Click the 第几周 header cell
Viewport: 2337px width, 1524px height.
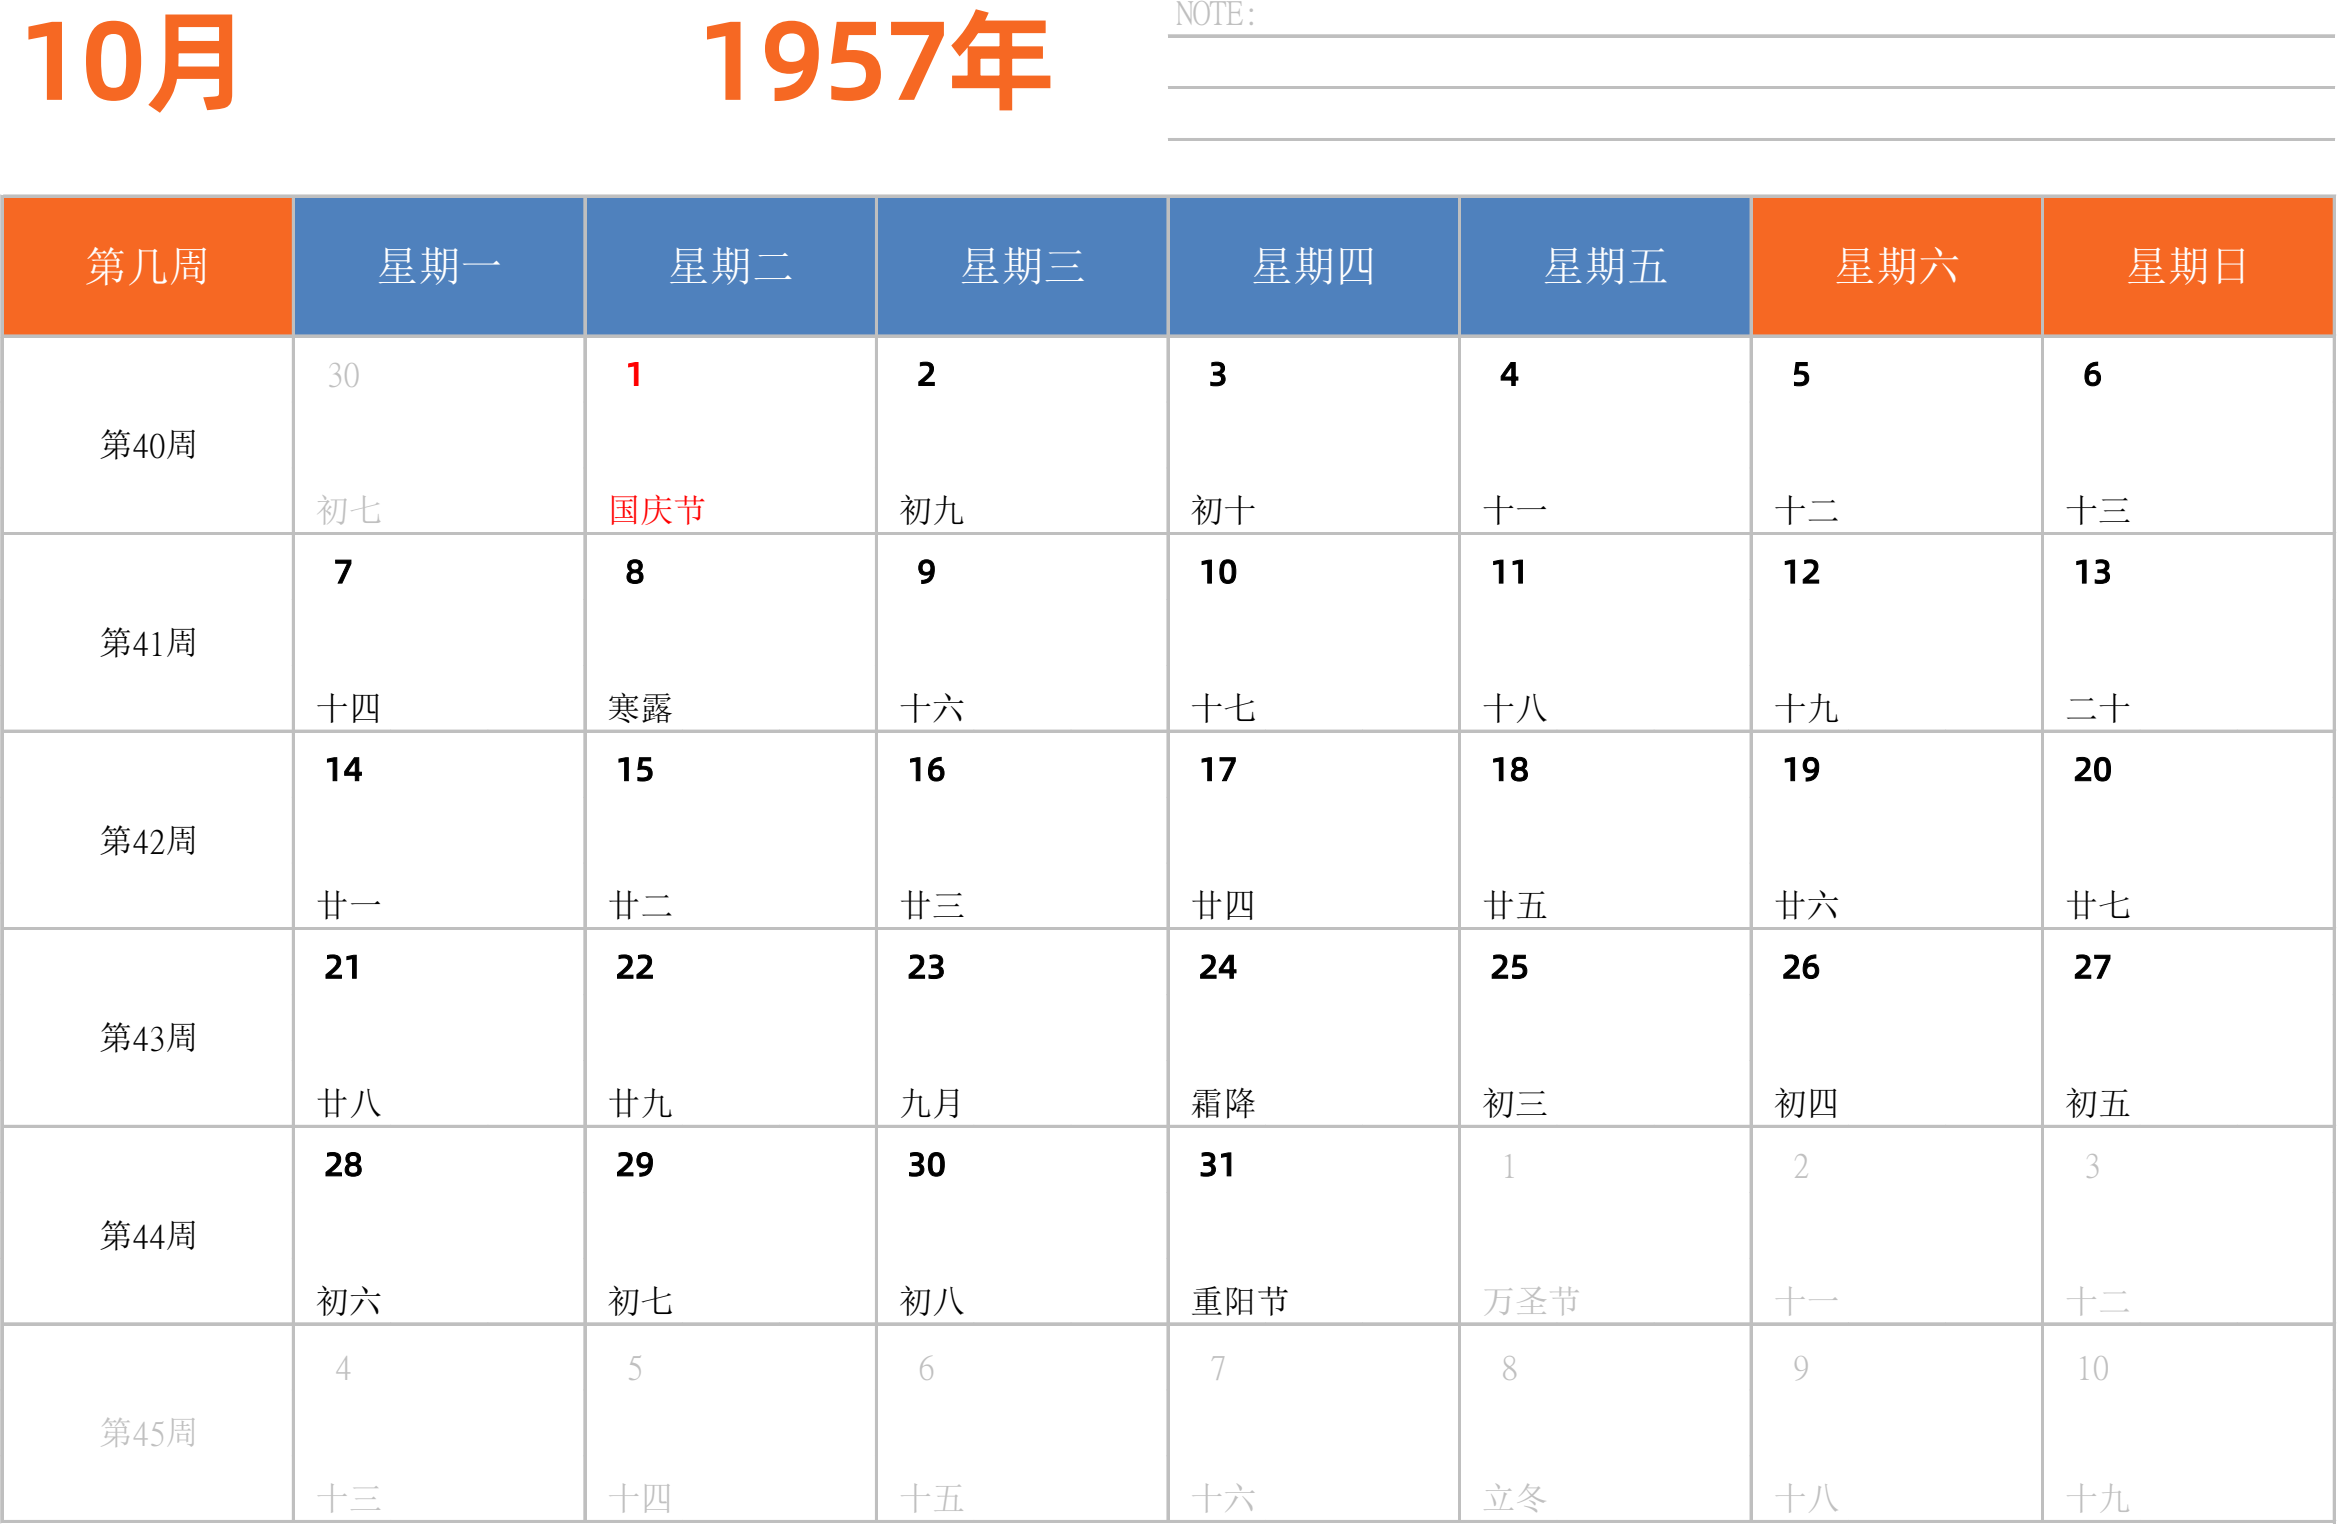(147, 267)
